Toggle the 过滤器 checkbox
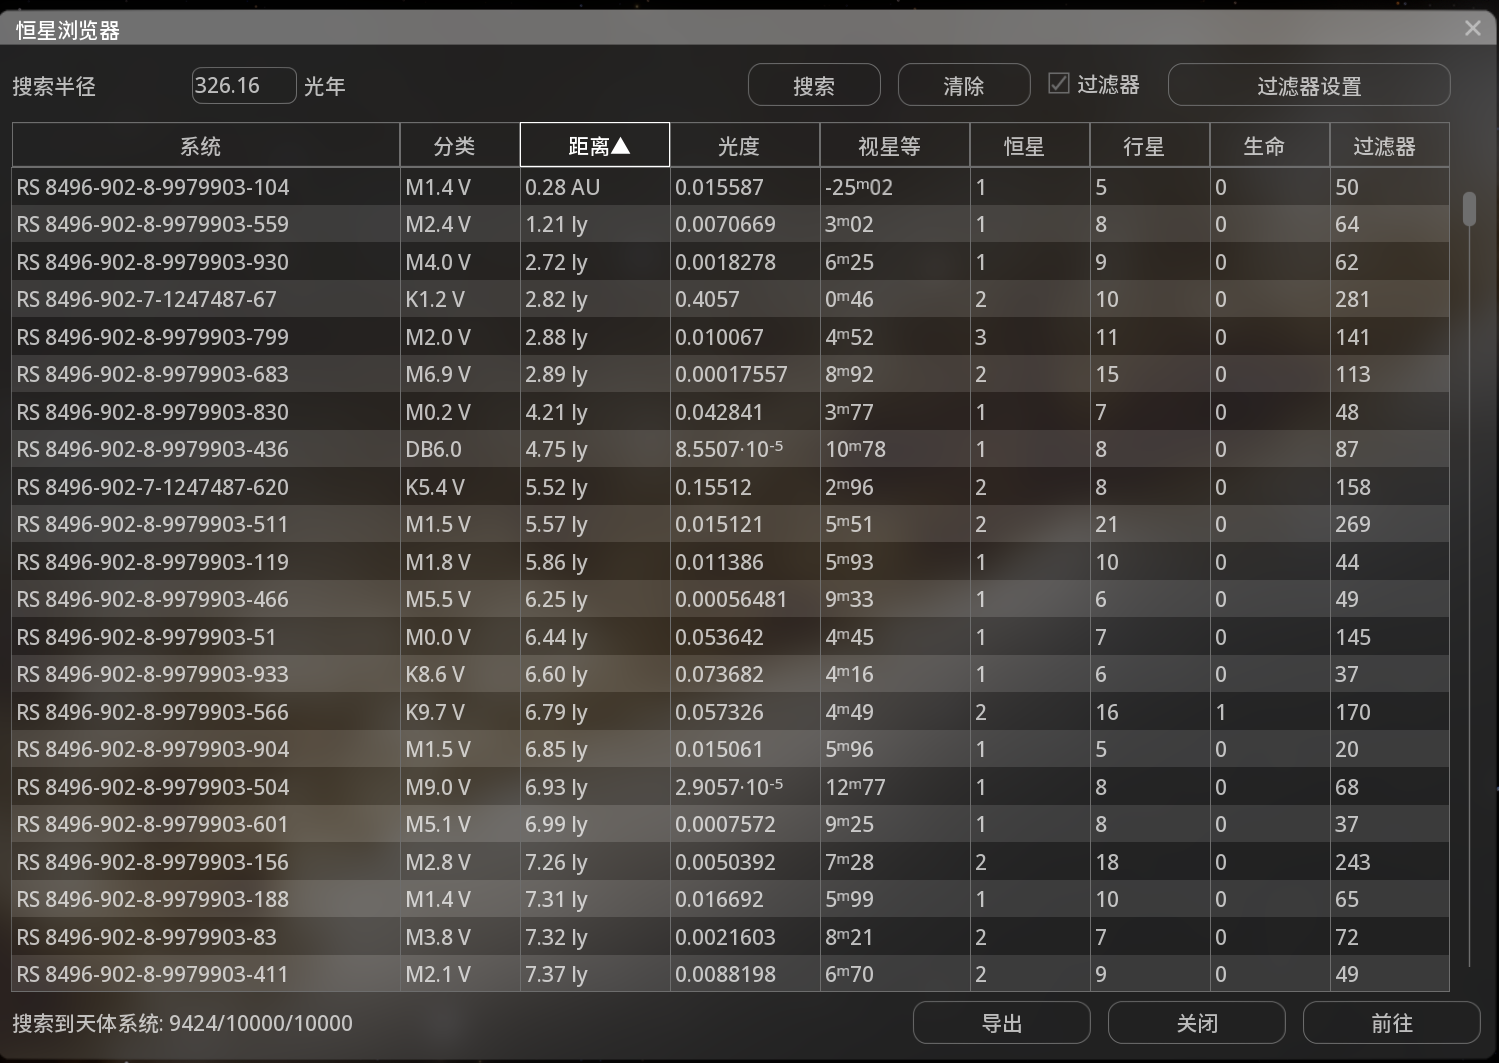Image resolution: width=1499 pixels, height=1063 pixels. (1059, 84)
